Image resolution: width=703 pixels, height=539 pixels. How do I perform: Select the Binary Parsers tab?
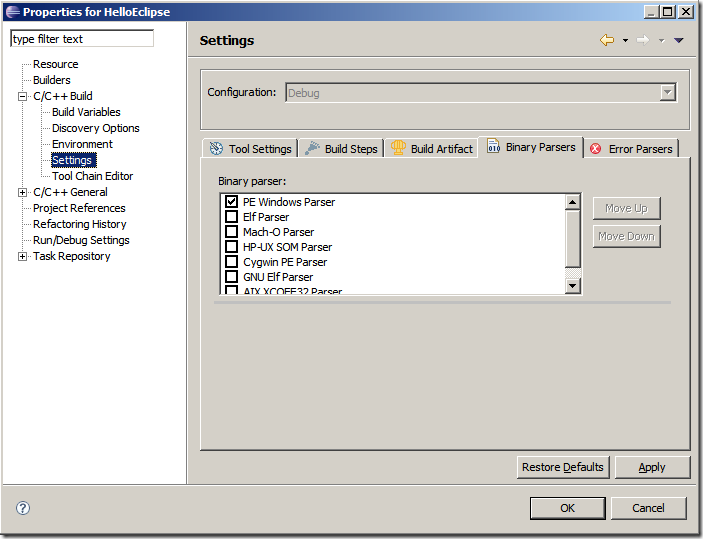[531, 147]
